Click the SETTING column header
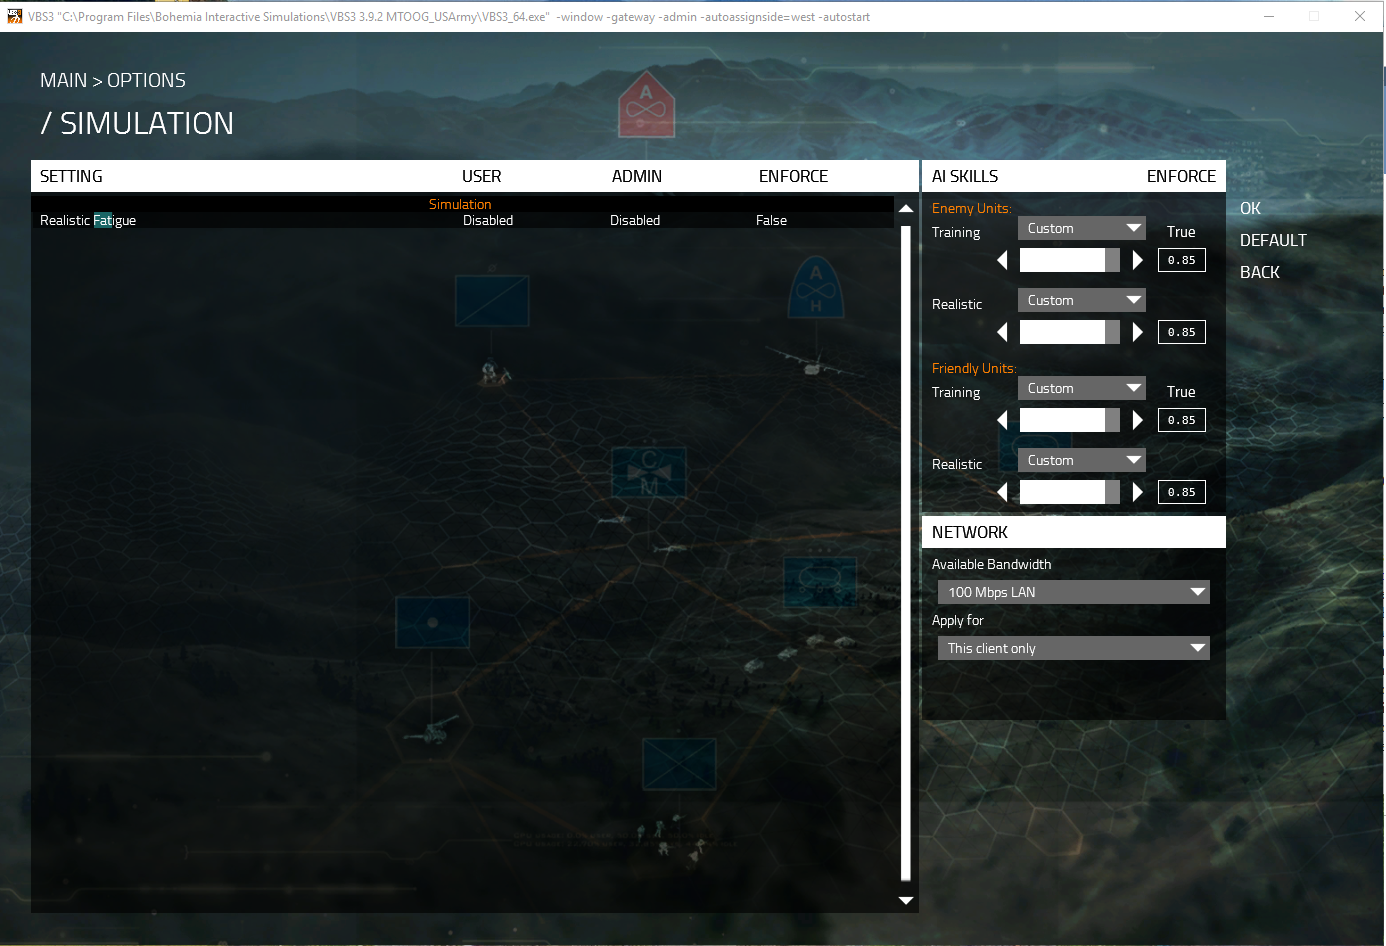The image size is (1386, 946). pos(71,176)
